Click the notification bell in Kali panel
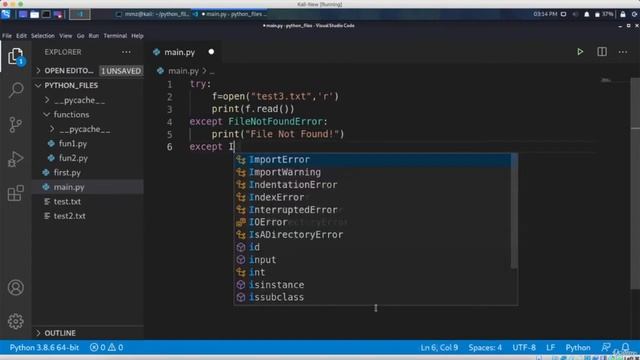640x360 pixels. coord(587,14)
